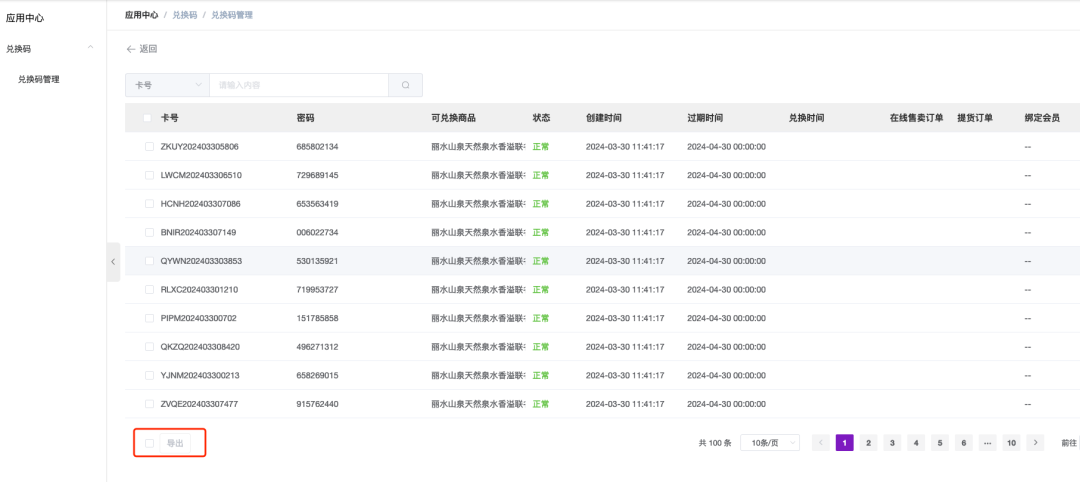Go to next page with right arrow
The image size is (1080, 482).
tap(1035, 443)
